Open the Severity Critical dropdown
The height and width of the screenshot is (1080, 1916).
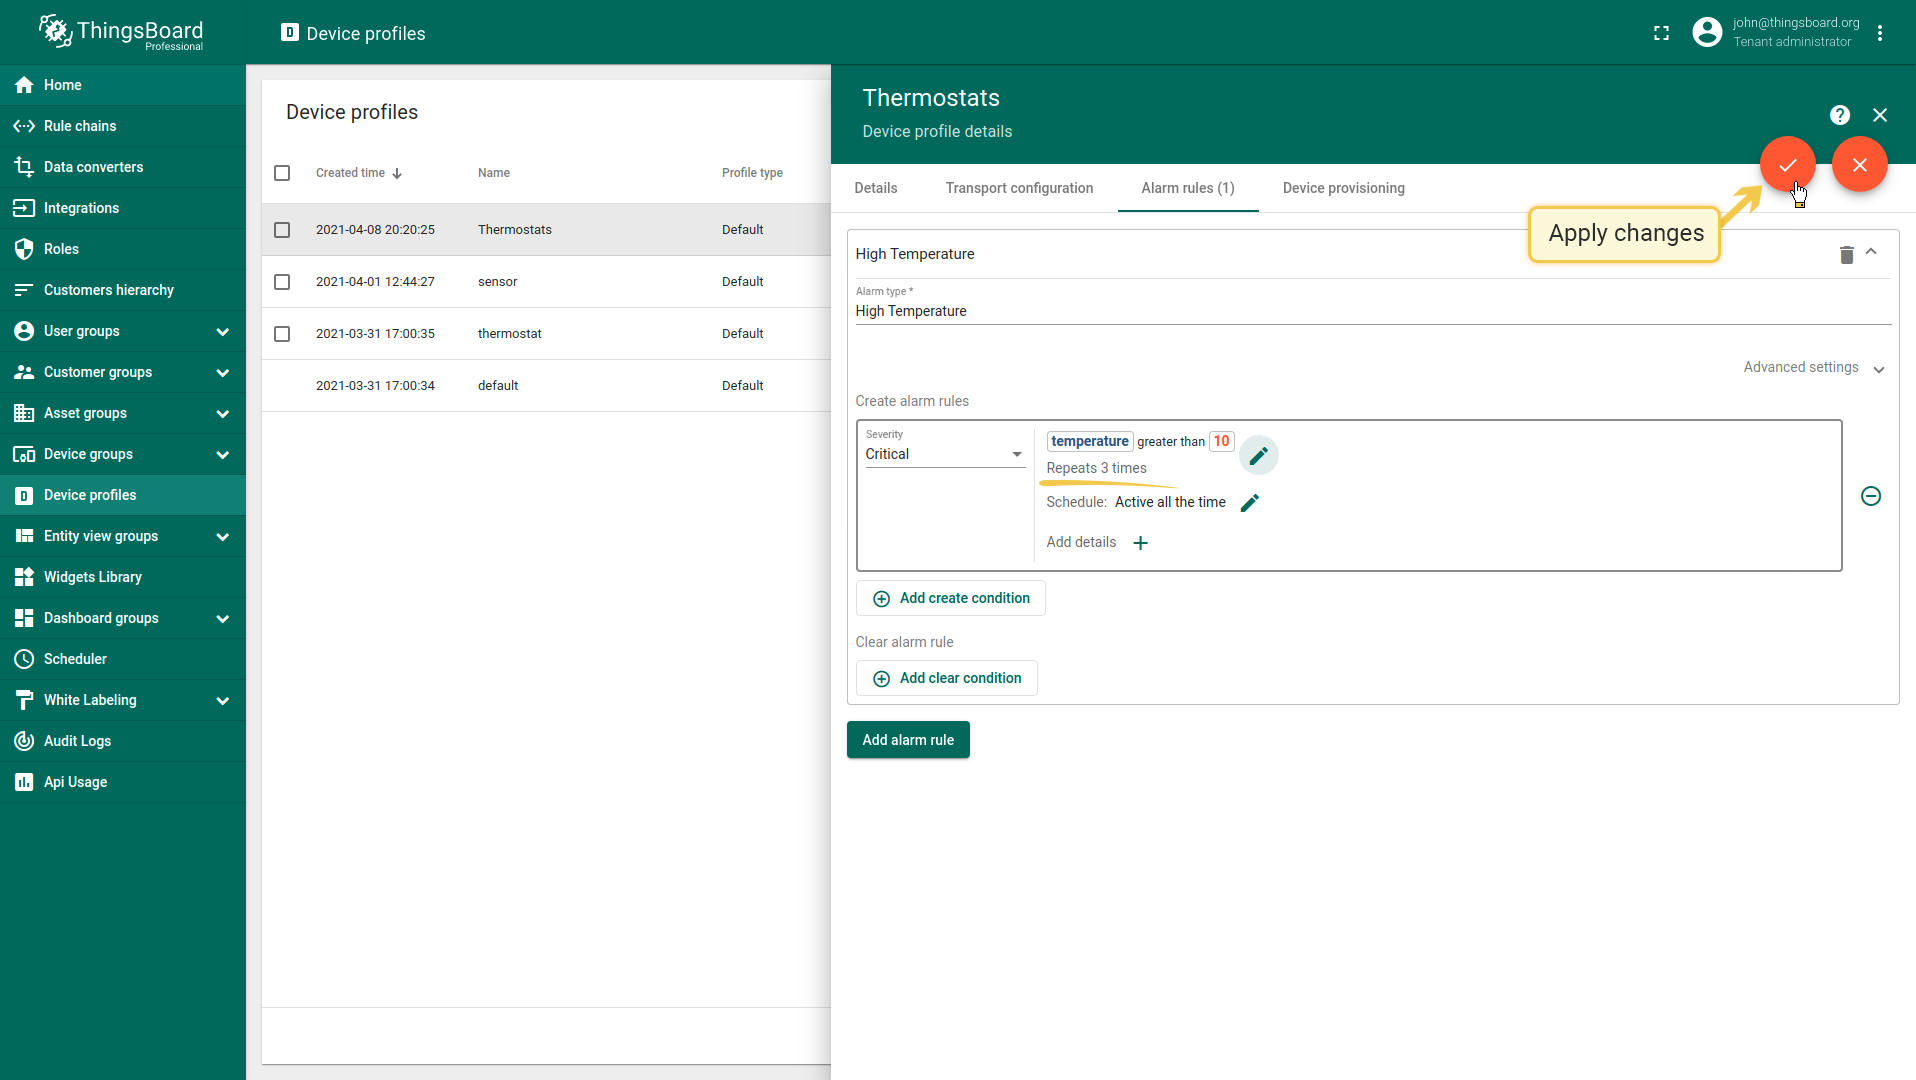(945, 454)
